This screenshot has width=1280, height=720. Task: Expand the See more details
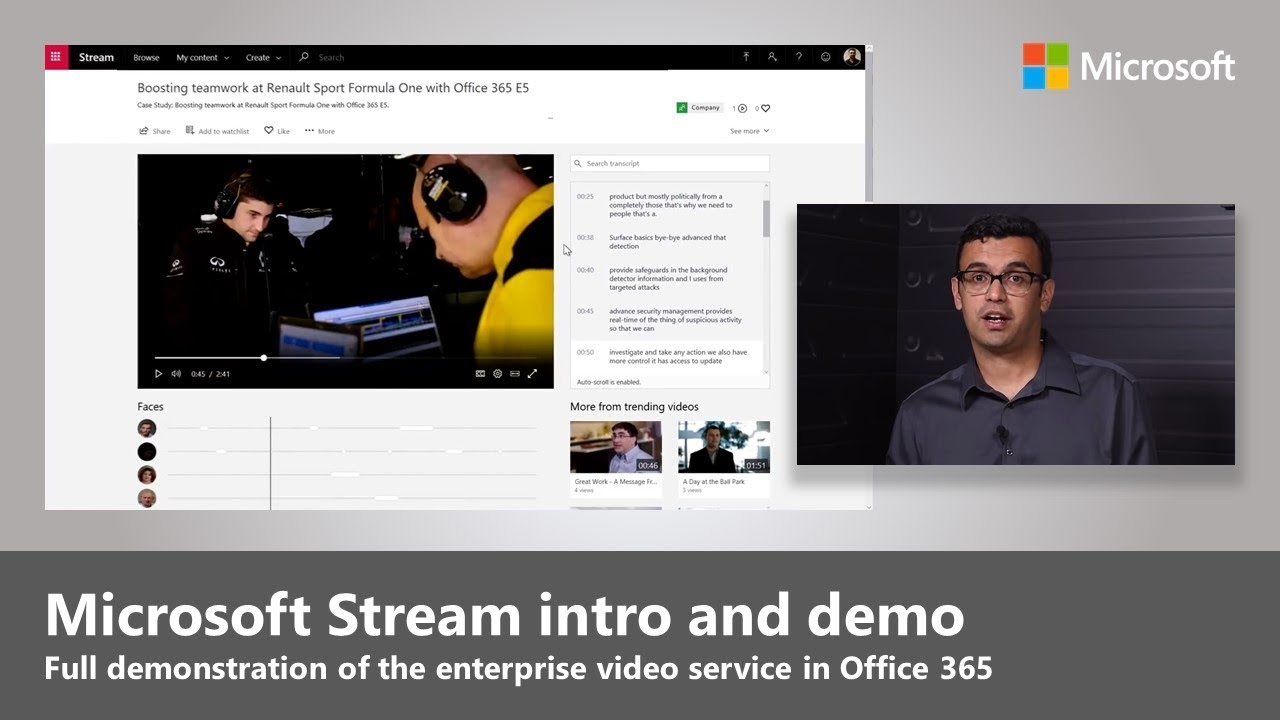coord(749,131)
